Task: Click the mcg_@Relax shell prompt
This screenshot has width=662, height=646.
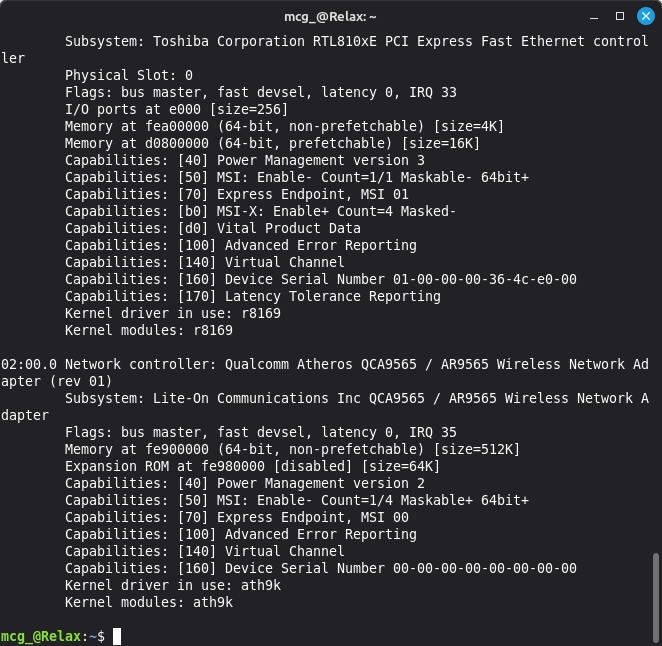Action: [x=53, y=636]
